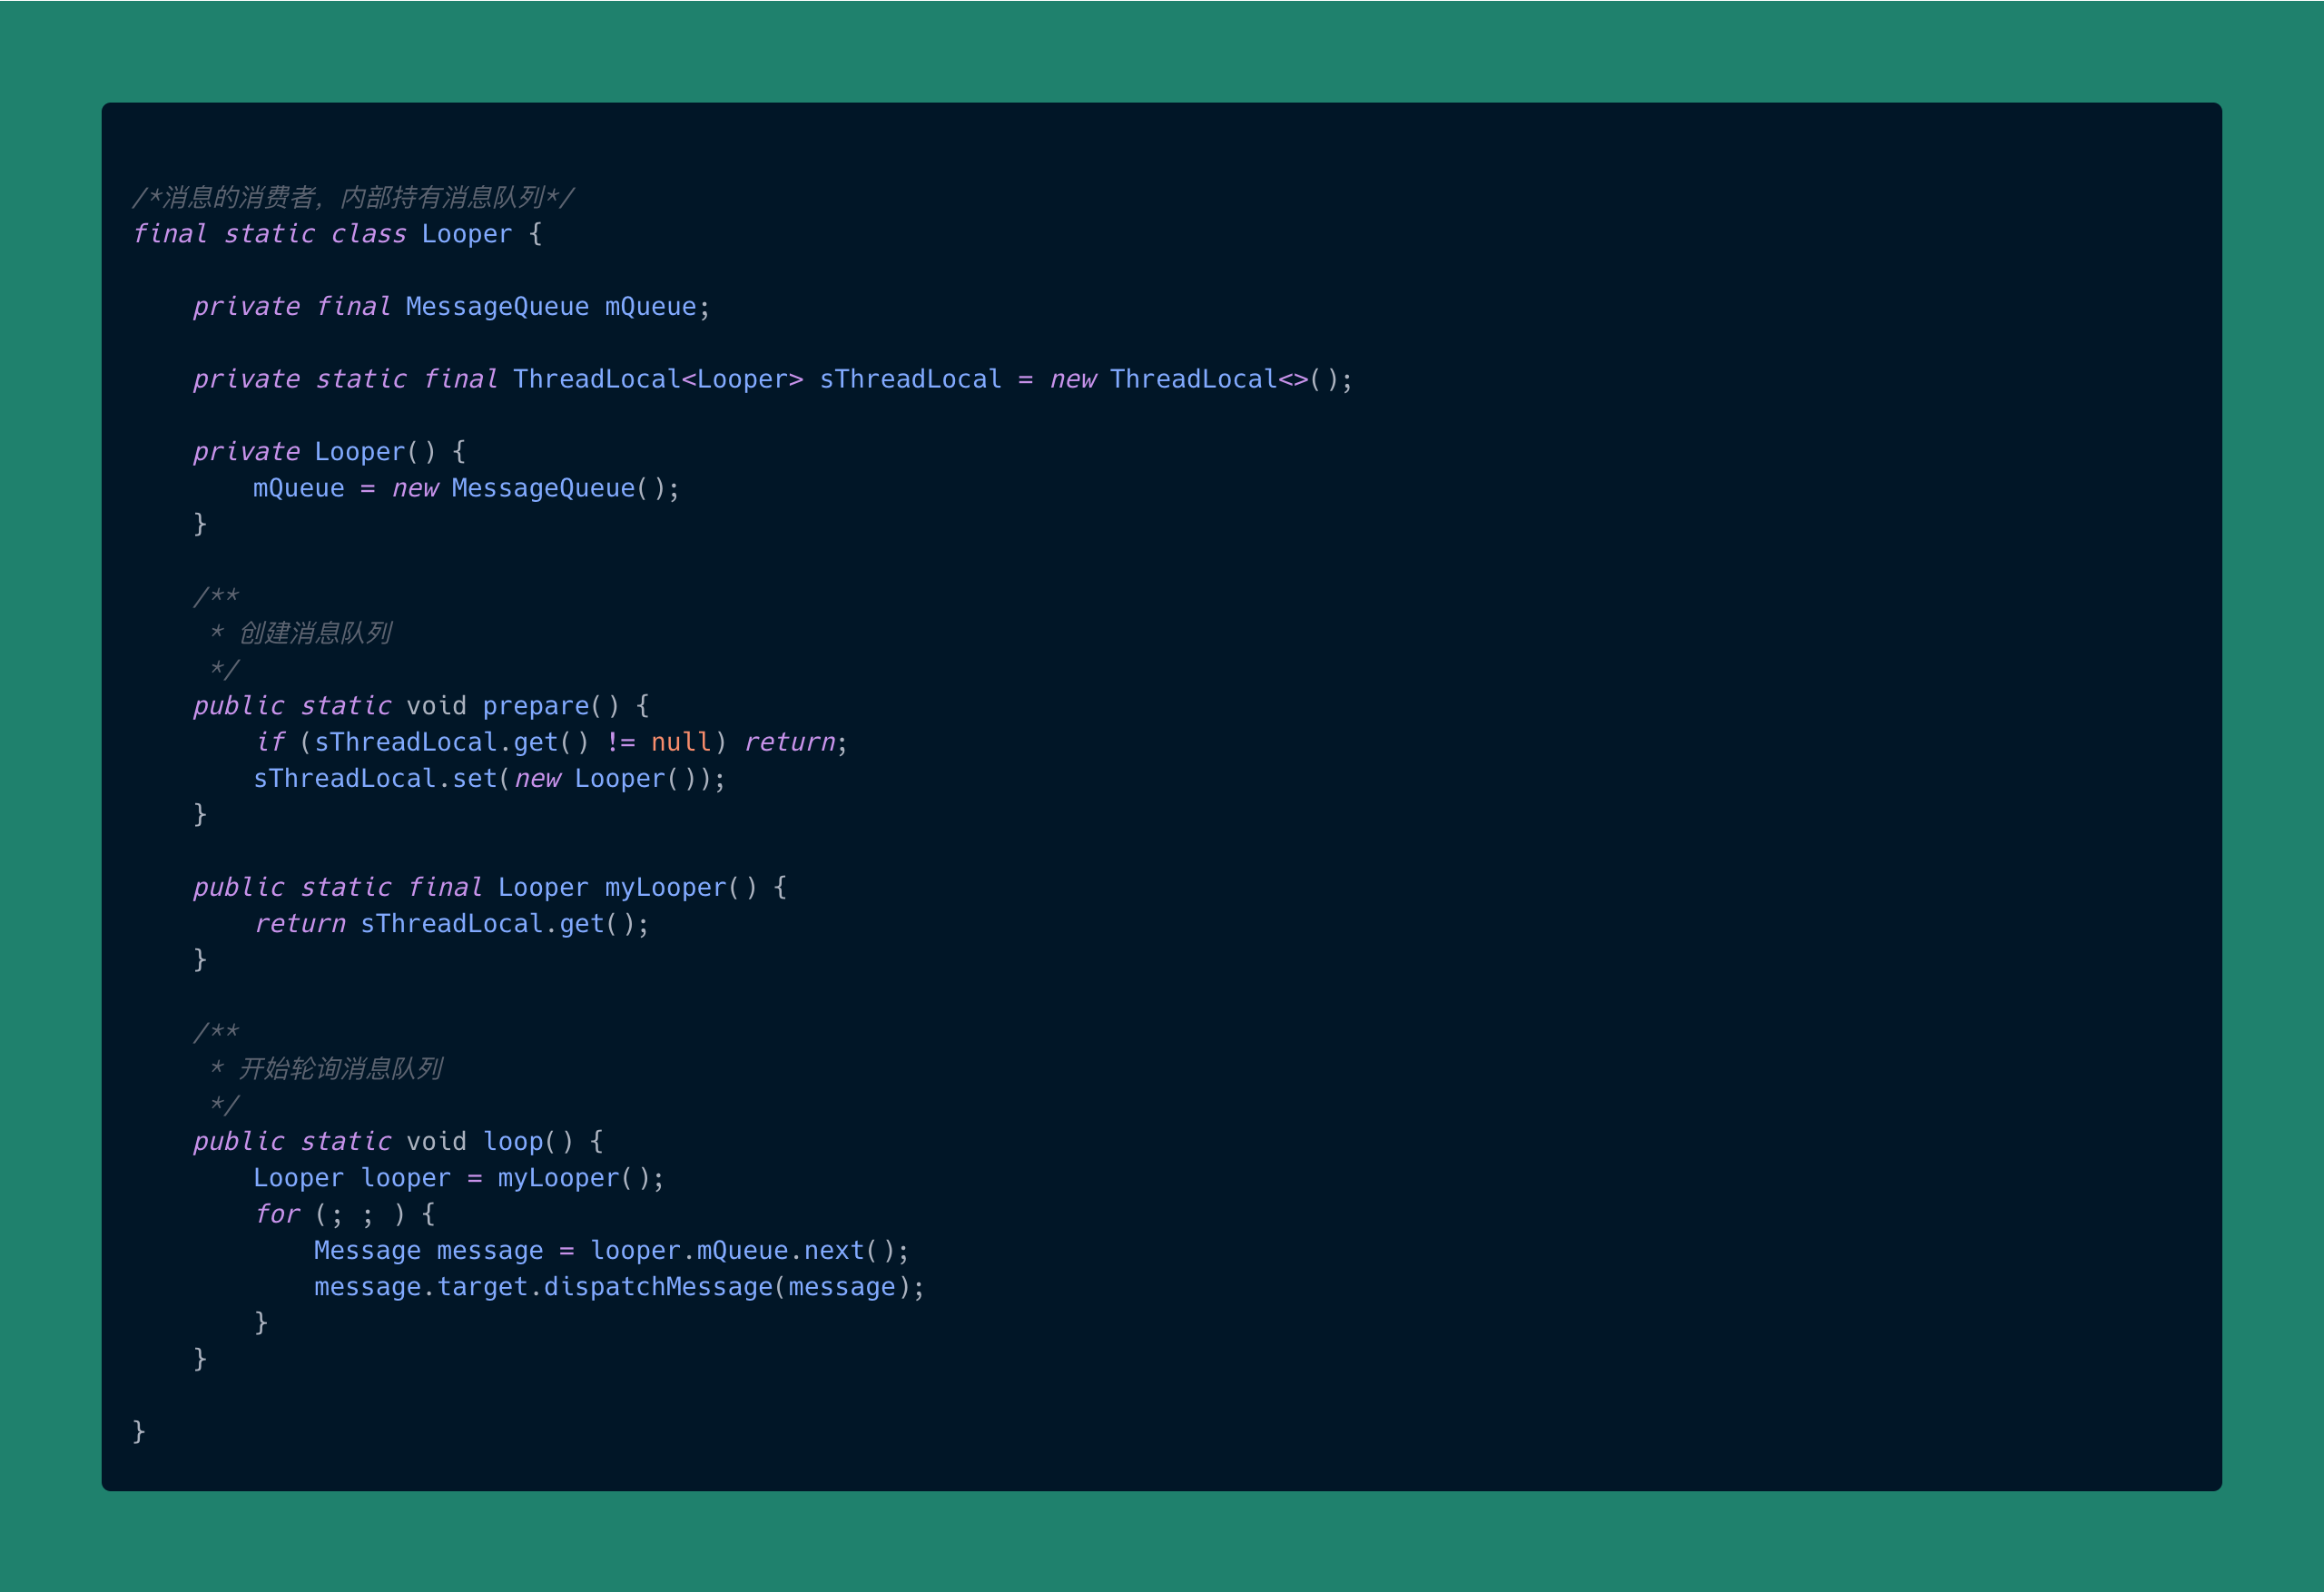
Task: Select the loop() method name
Action: 513,1141
